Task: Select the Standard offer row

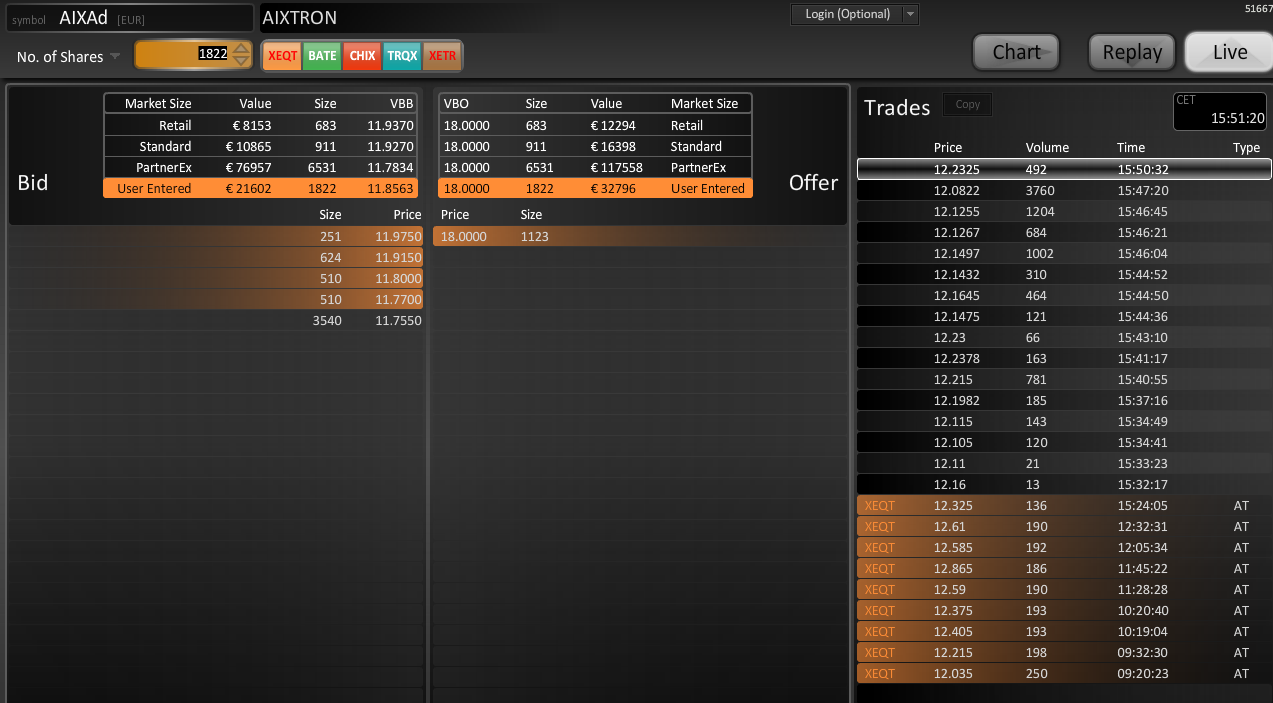Action: coord(595,146)
